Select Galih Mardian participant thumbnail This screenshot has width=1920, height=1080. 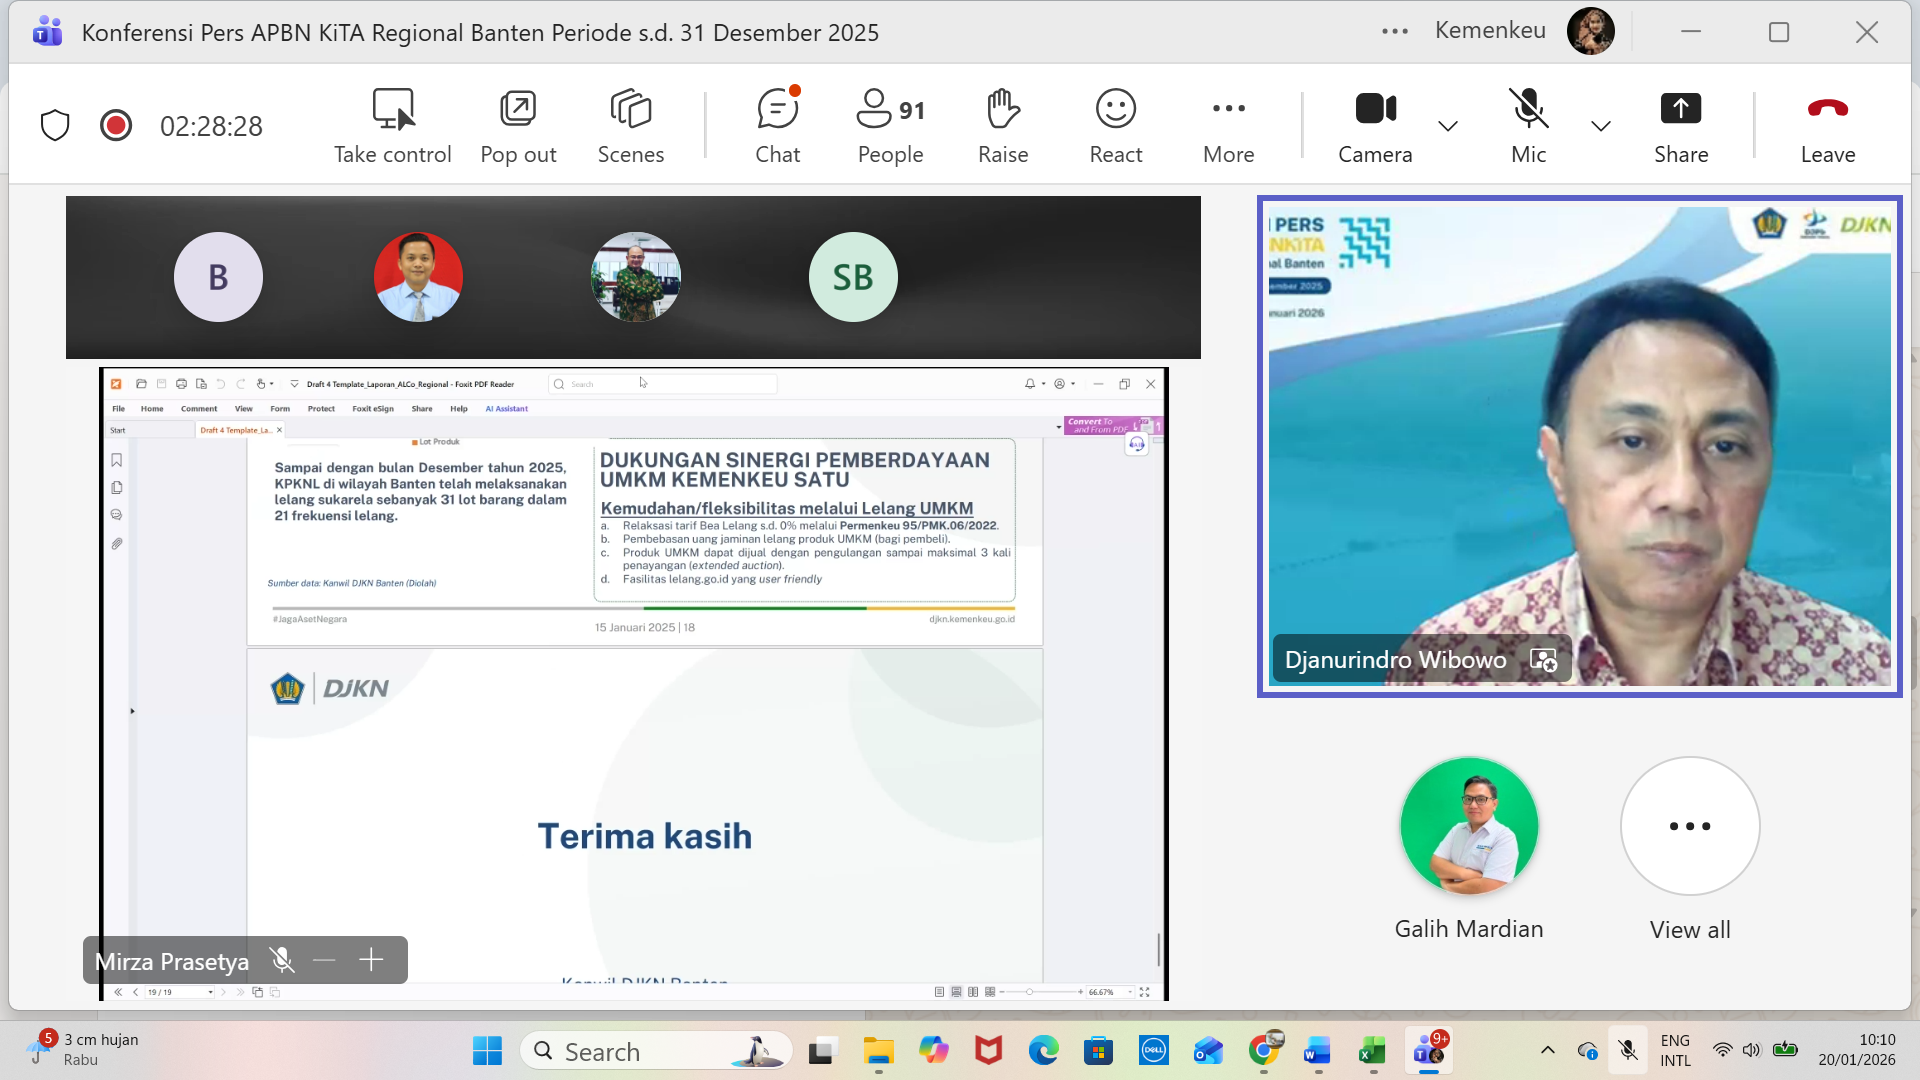pos(1468,826)
